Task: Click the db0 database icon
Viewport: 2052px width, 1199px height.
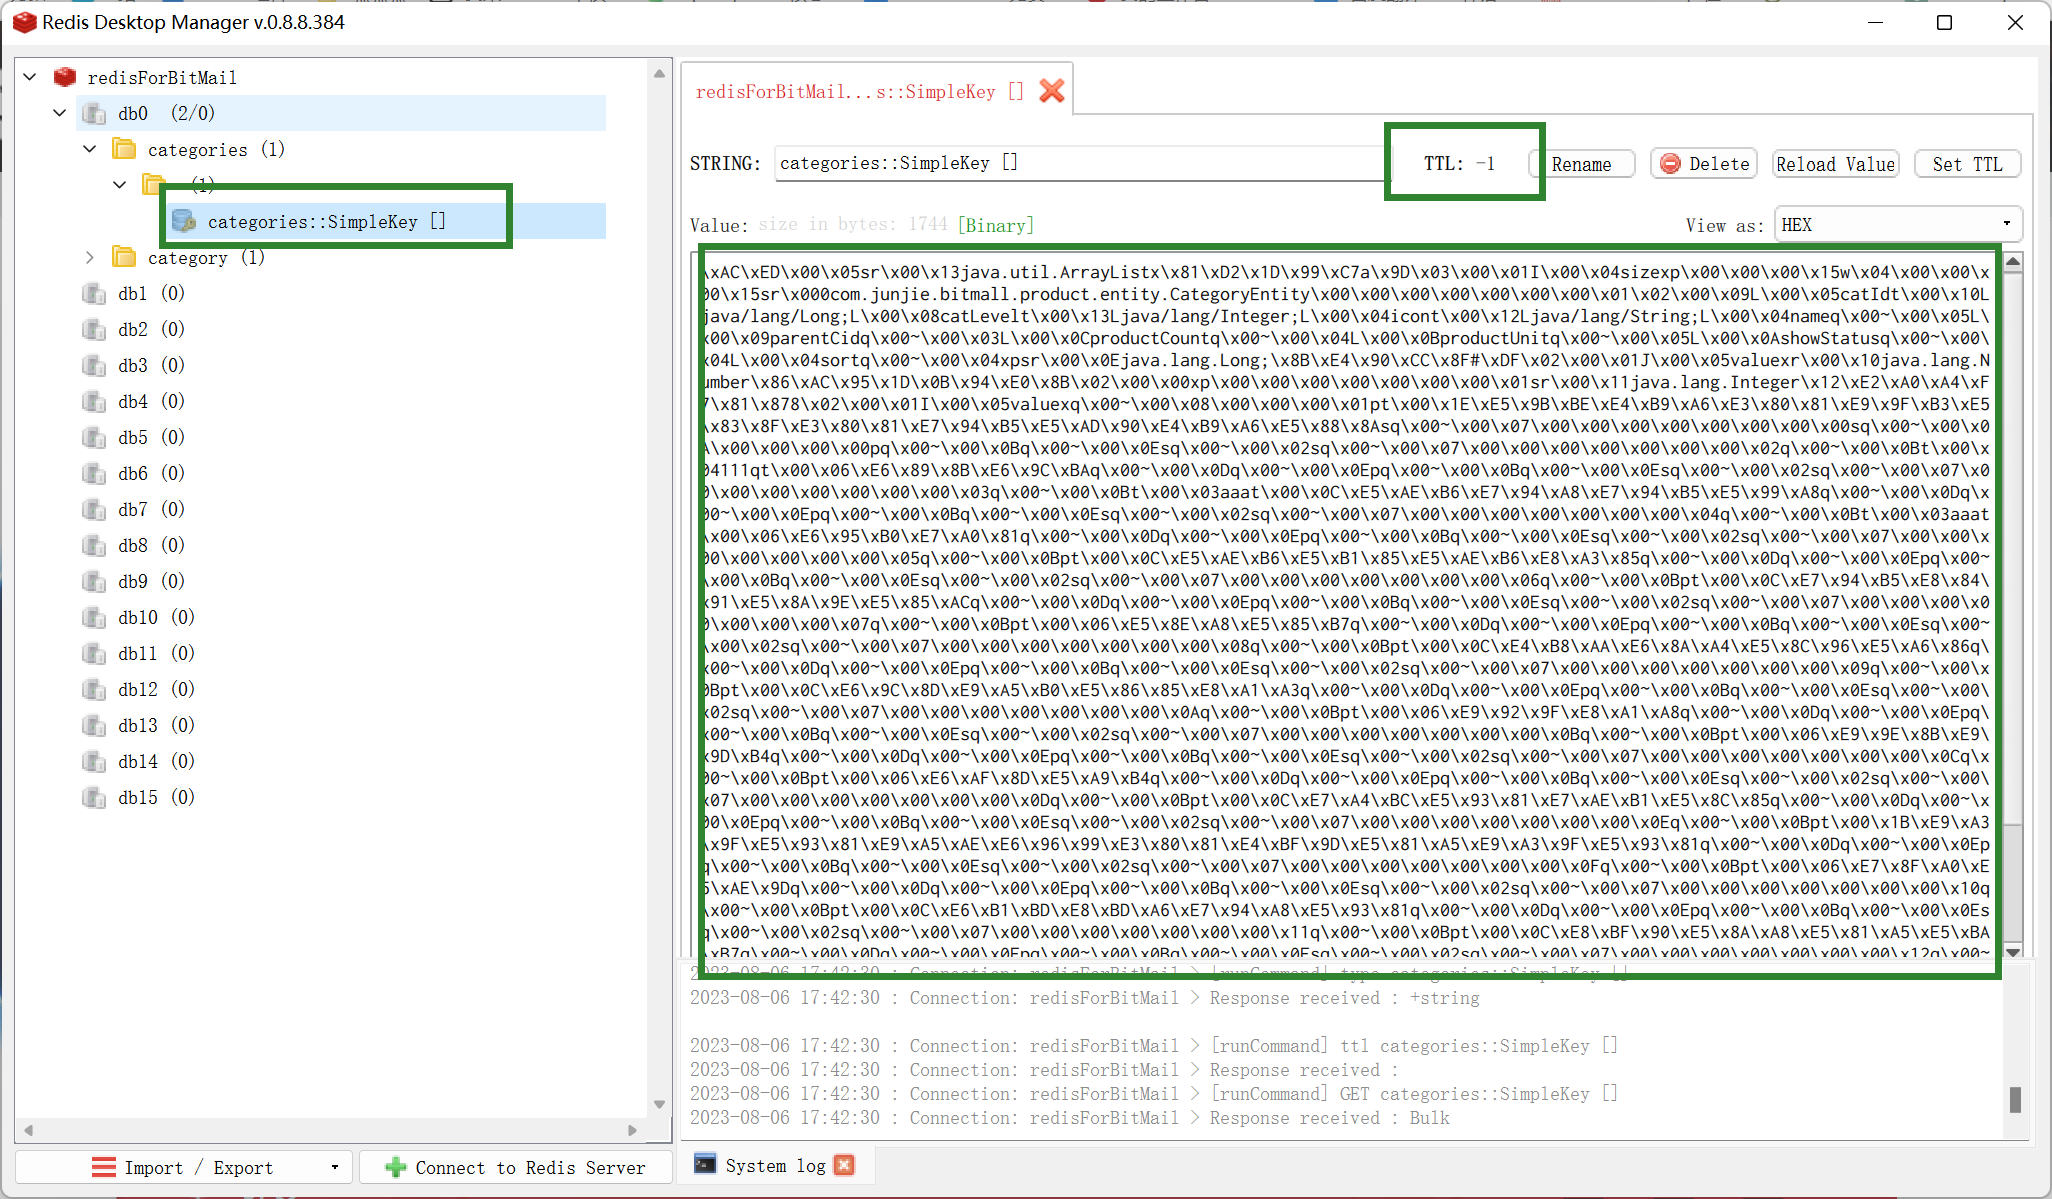Action: pos(94,113)
